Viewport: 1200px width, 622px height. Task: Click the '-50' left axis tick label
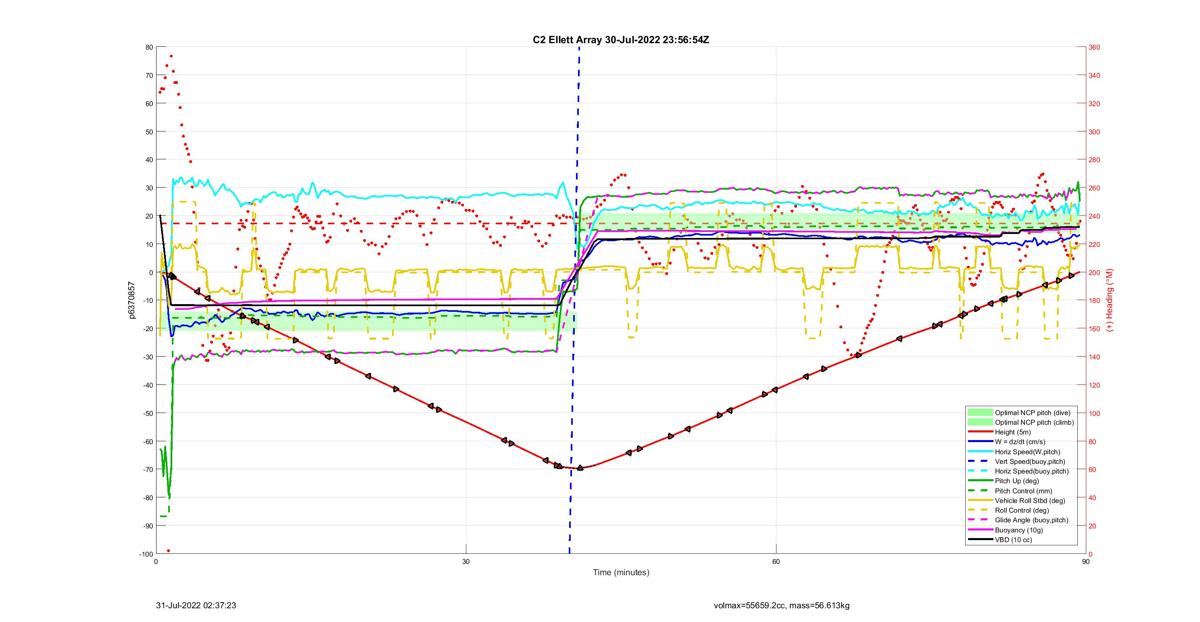(146, 413)
